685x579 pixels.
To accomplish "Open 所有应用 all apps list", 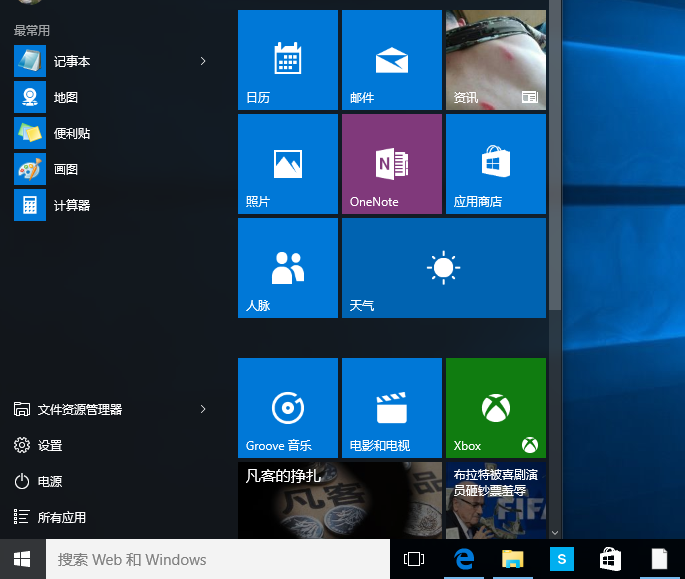I will pyautogui.click(x=62, y=517).
